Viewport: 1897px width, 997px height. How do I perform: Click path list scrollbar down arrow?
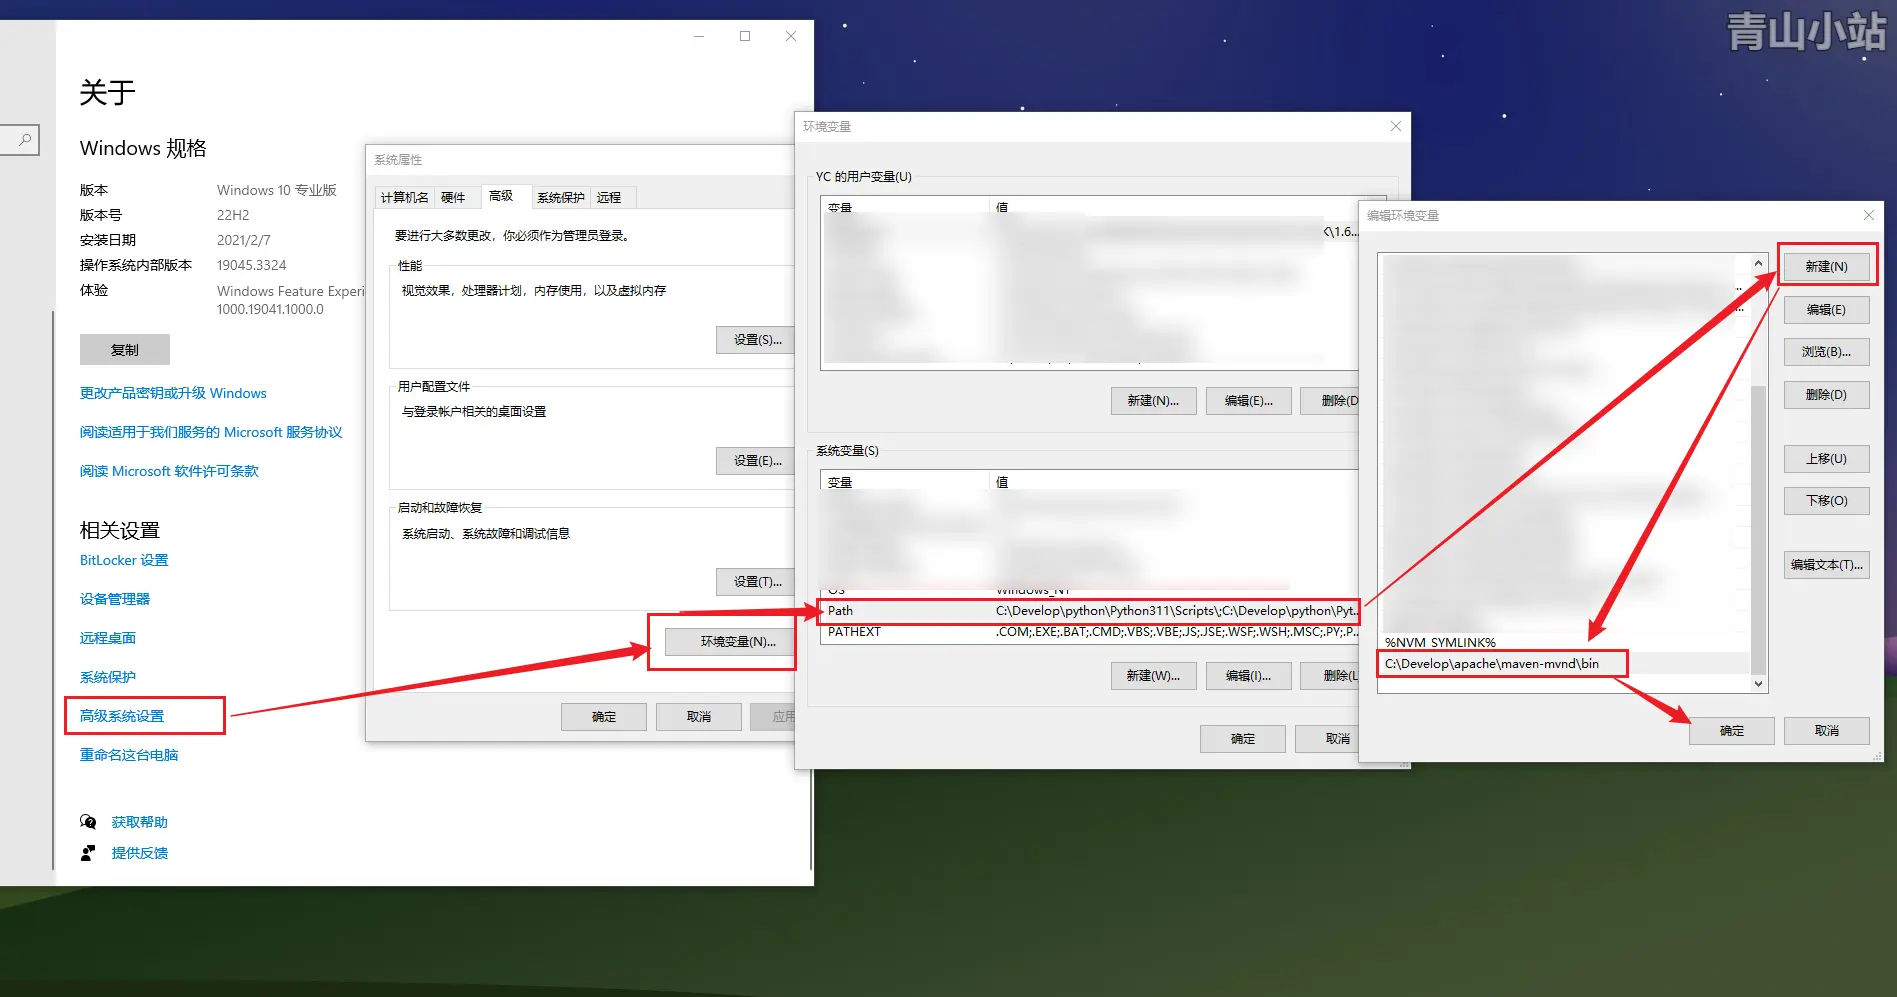click(1758, 684)
